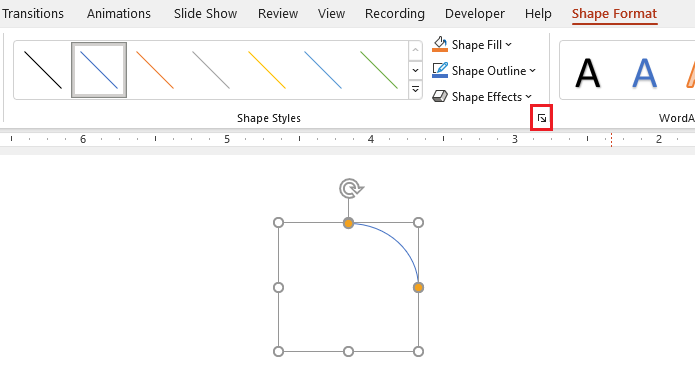Apply the yellow line shape style
695x390 pixels.
267,70
